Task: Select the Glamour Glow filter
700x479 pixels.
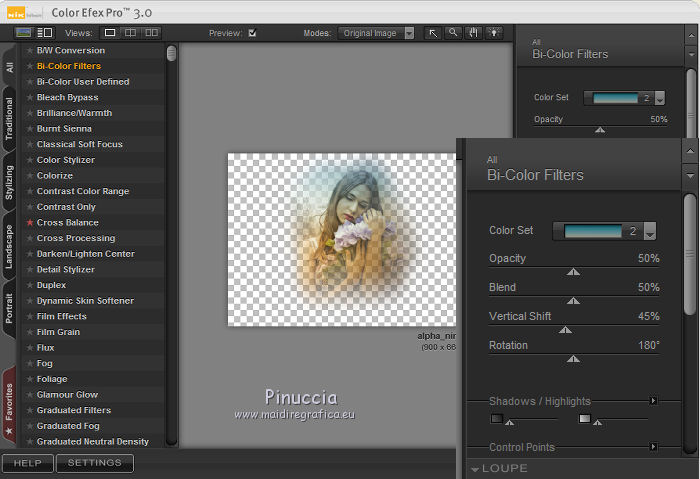Action: [67, 395]
